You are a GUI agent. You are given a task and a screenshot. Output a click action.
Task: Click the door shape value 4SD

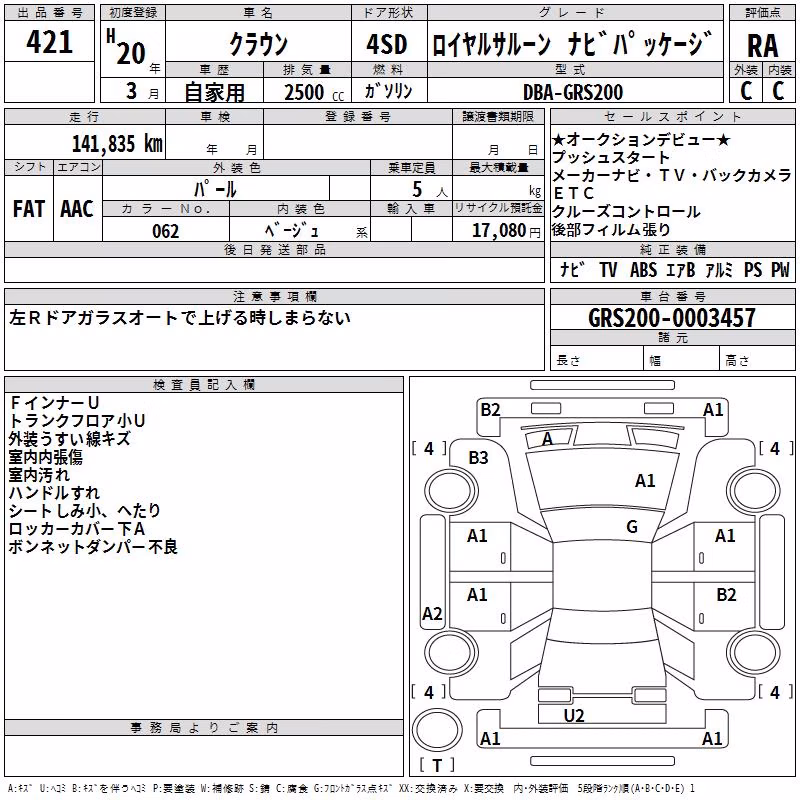(387, 45)
